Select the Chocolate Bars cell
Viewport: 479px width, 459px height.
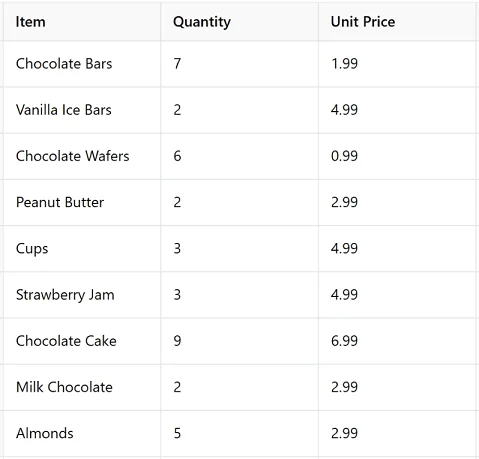[x=82, y=64]
